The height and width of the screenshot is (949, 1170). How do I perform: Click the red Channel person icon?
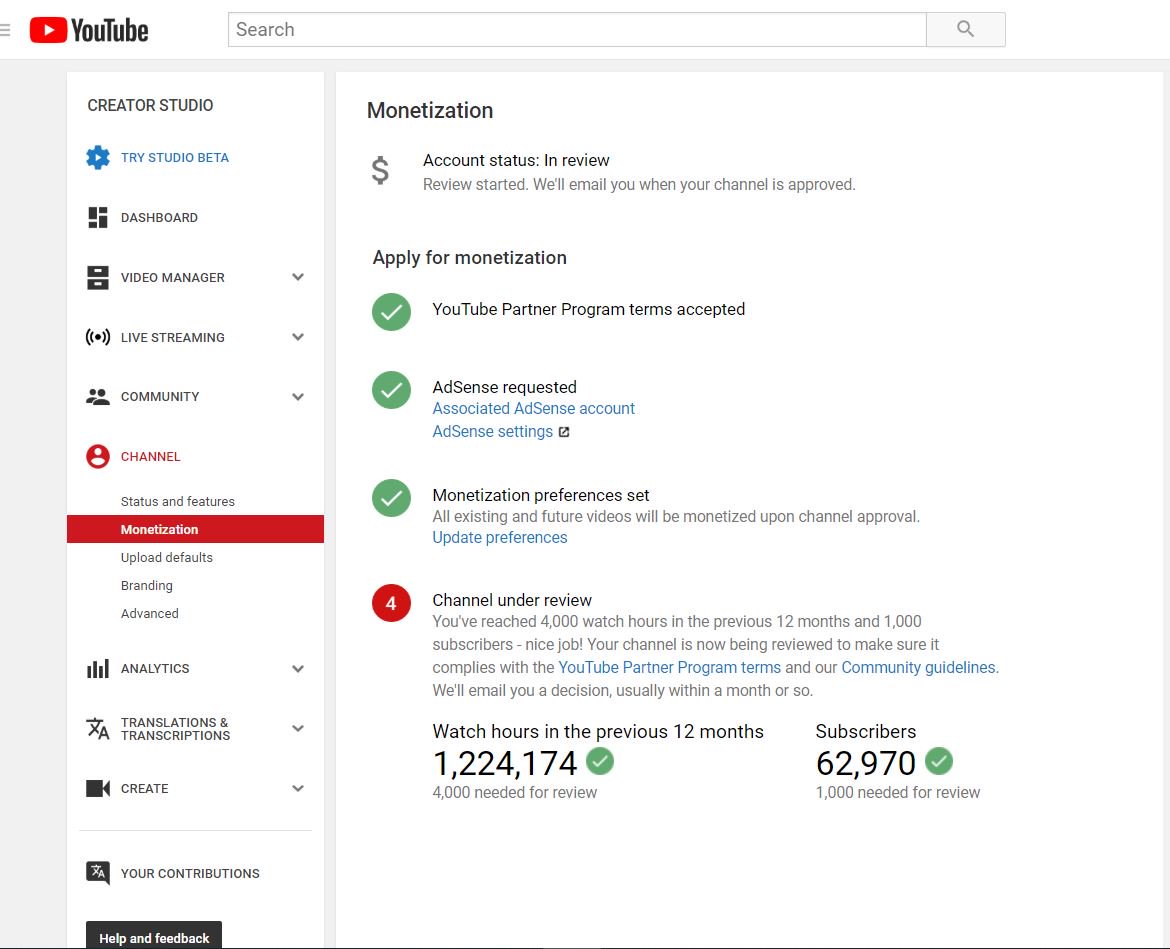point(98,457)
